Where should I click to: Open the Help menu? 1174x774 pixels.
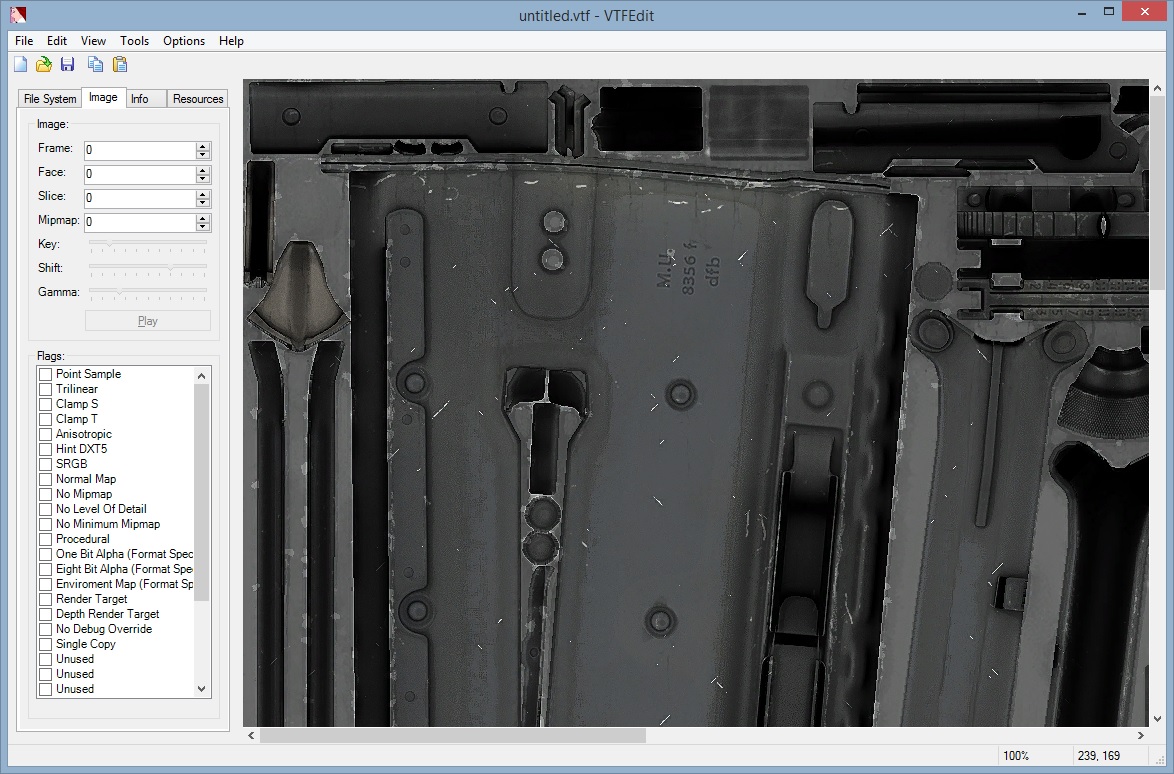[x=231, y=41]
